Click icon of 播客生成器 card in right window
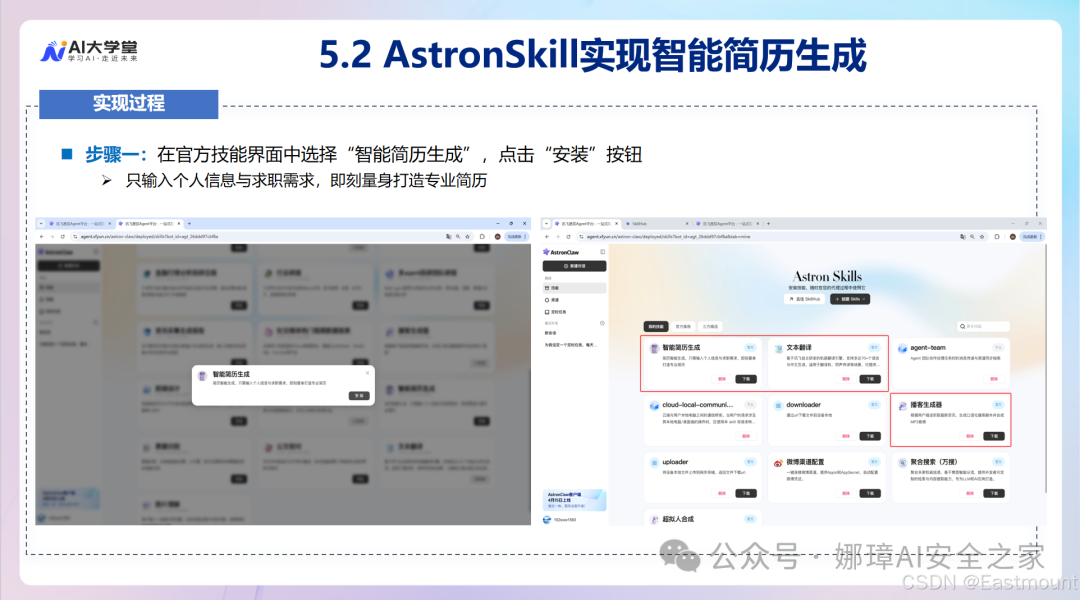This screenshot has height=600, width=1080. 902,406
